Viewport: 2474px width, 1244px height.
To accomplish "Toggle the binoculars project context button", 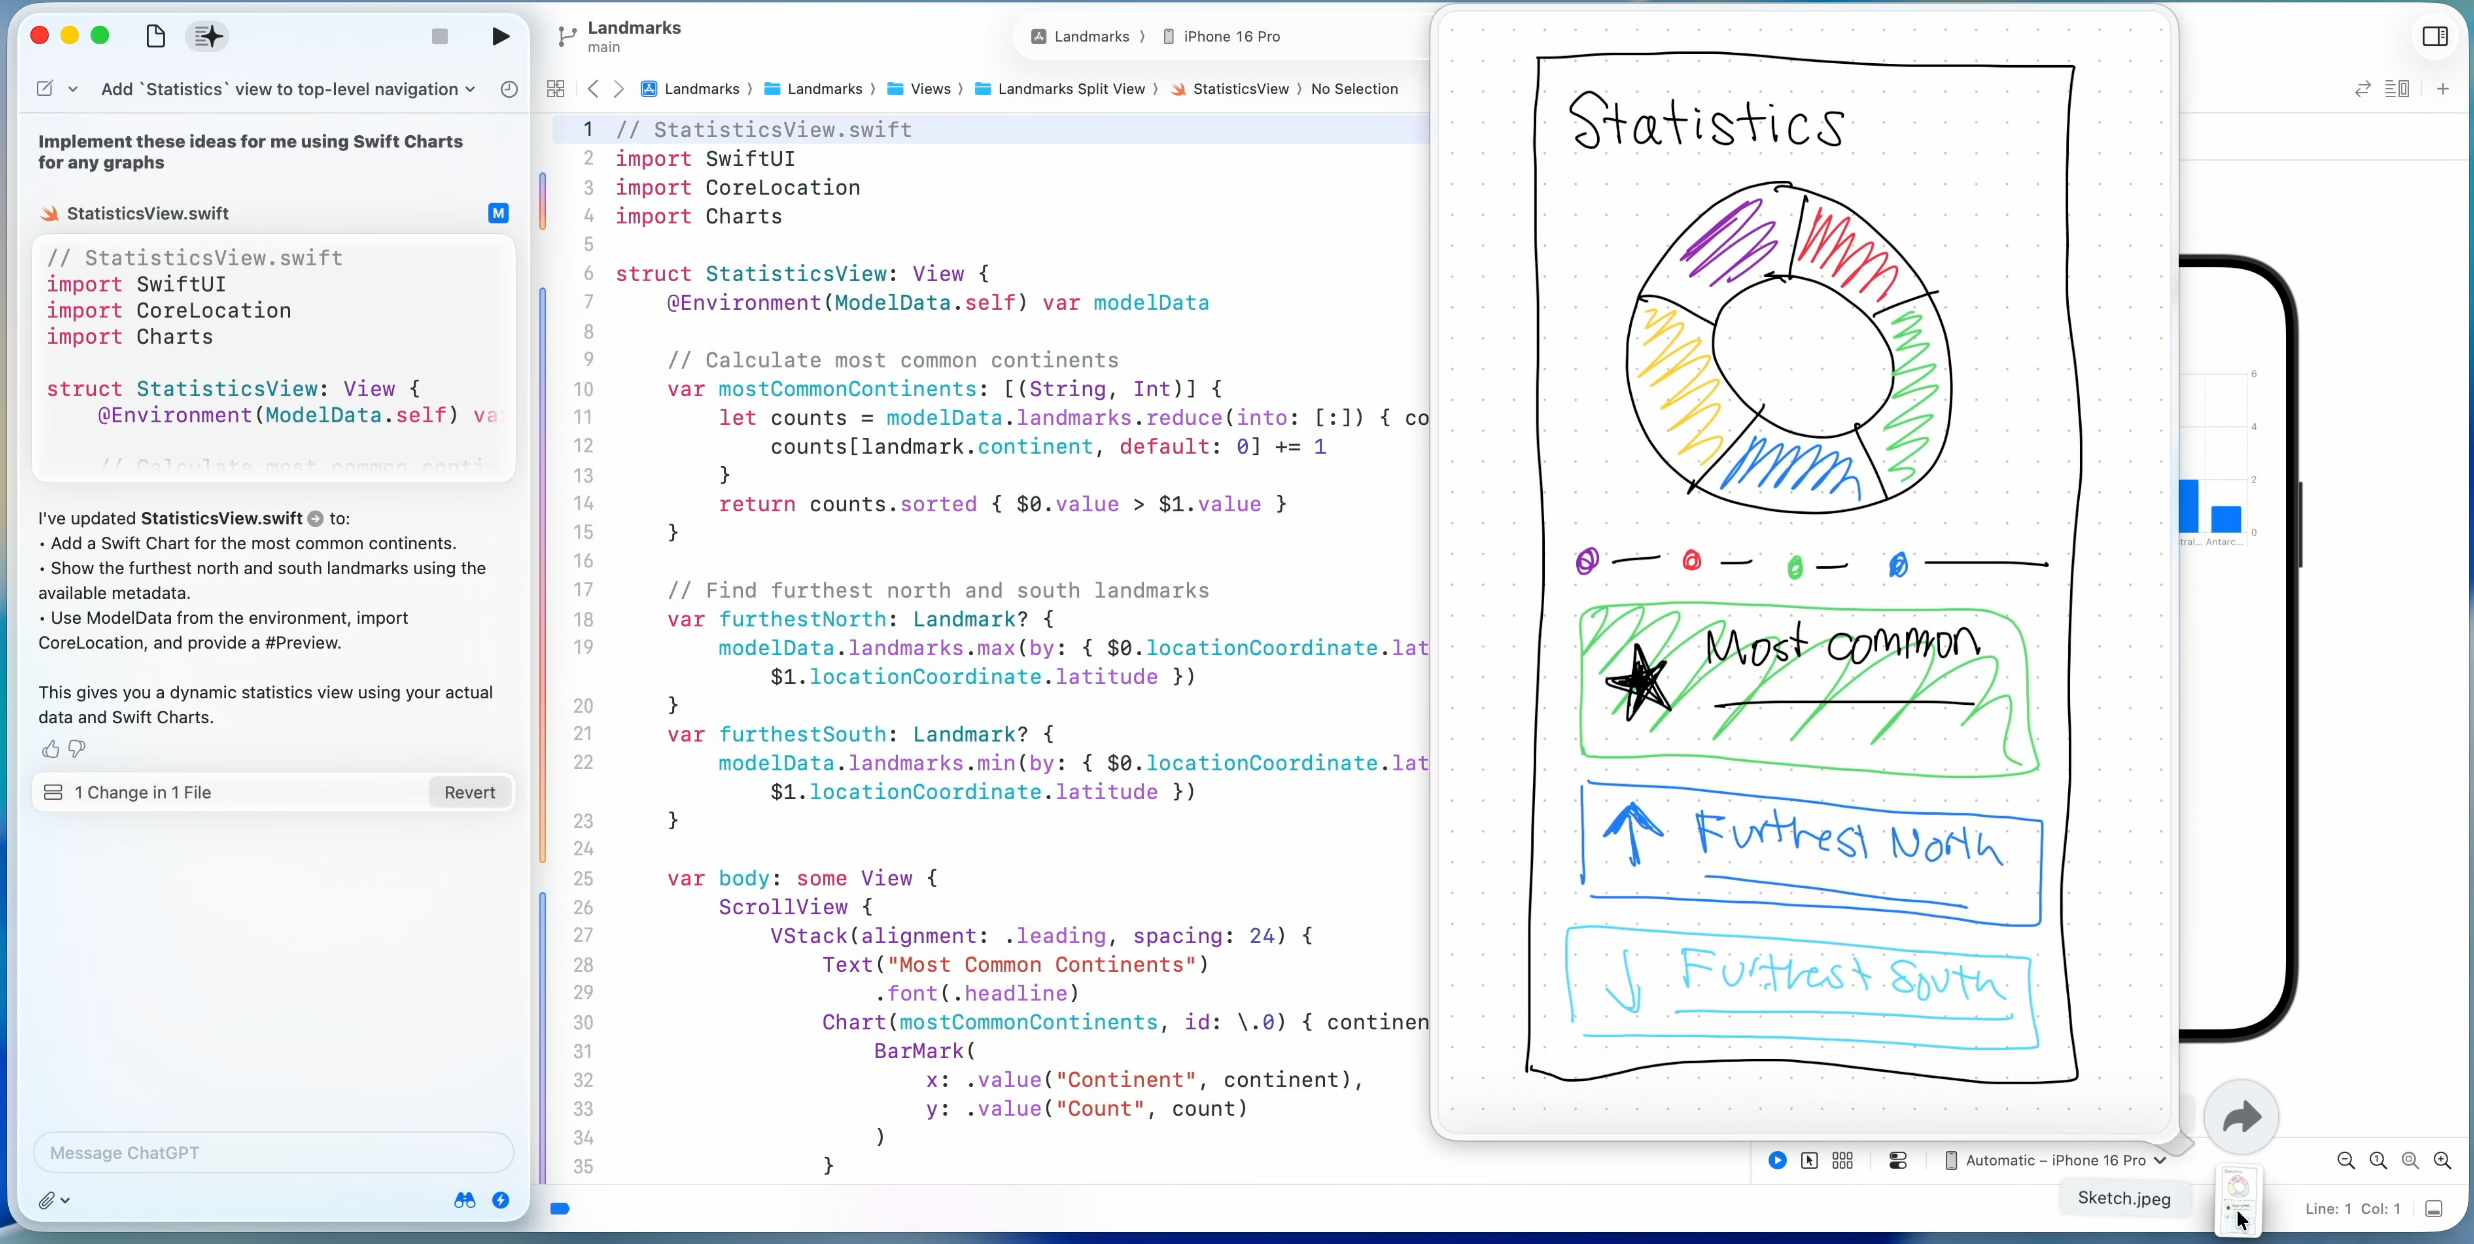I will [465, 1200].
